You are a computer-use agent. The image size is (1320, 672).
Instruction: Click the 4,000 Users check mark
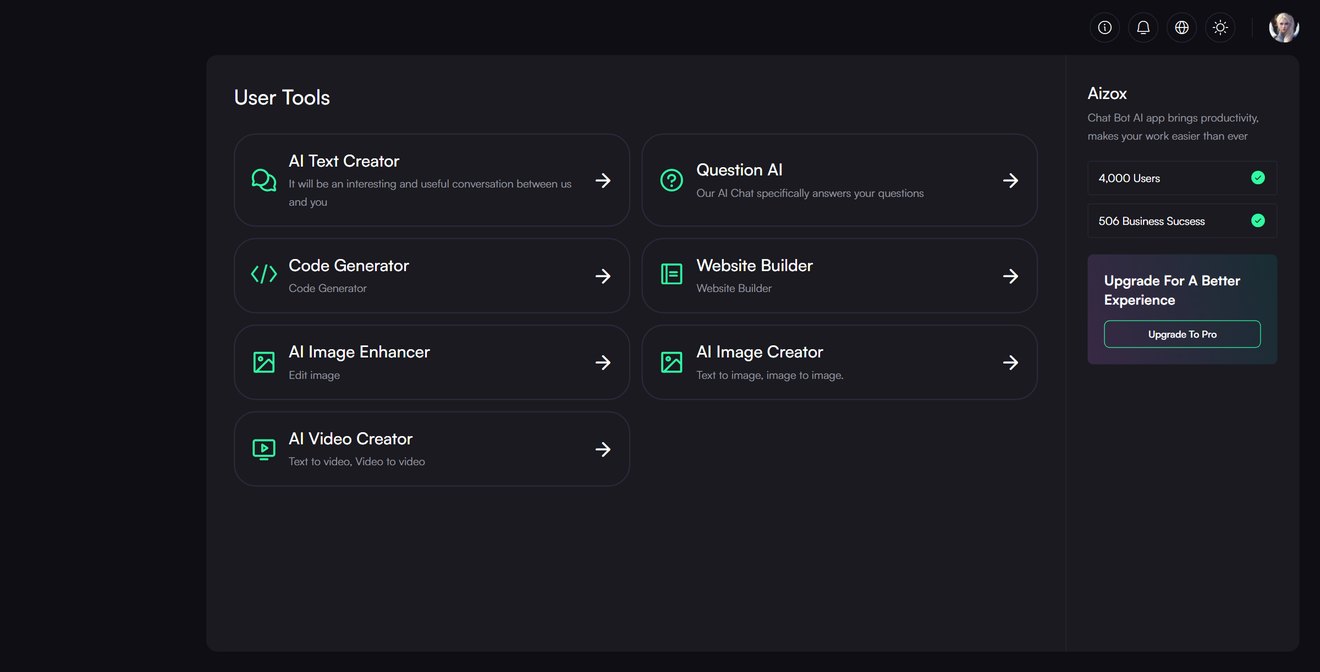1258,178
